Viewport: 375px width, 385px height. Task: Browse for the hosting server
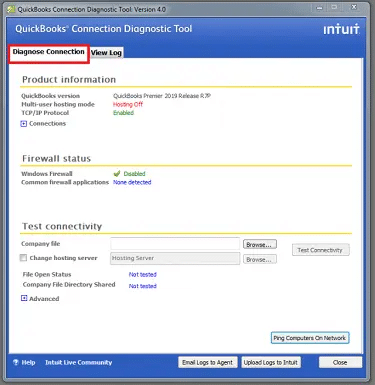[x=260, y=259]
